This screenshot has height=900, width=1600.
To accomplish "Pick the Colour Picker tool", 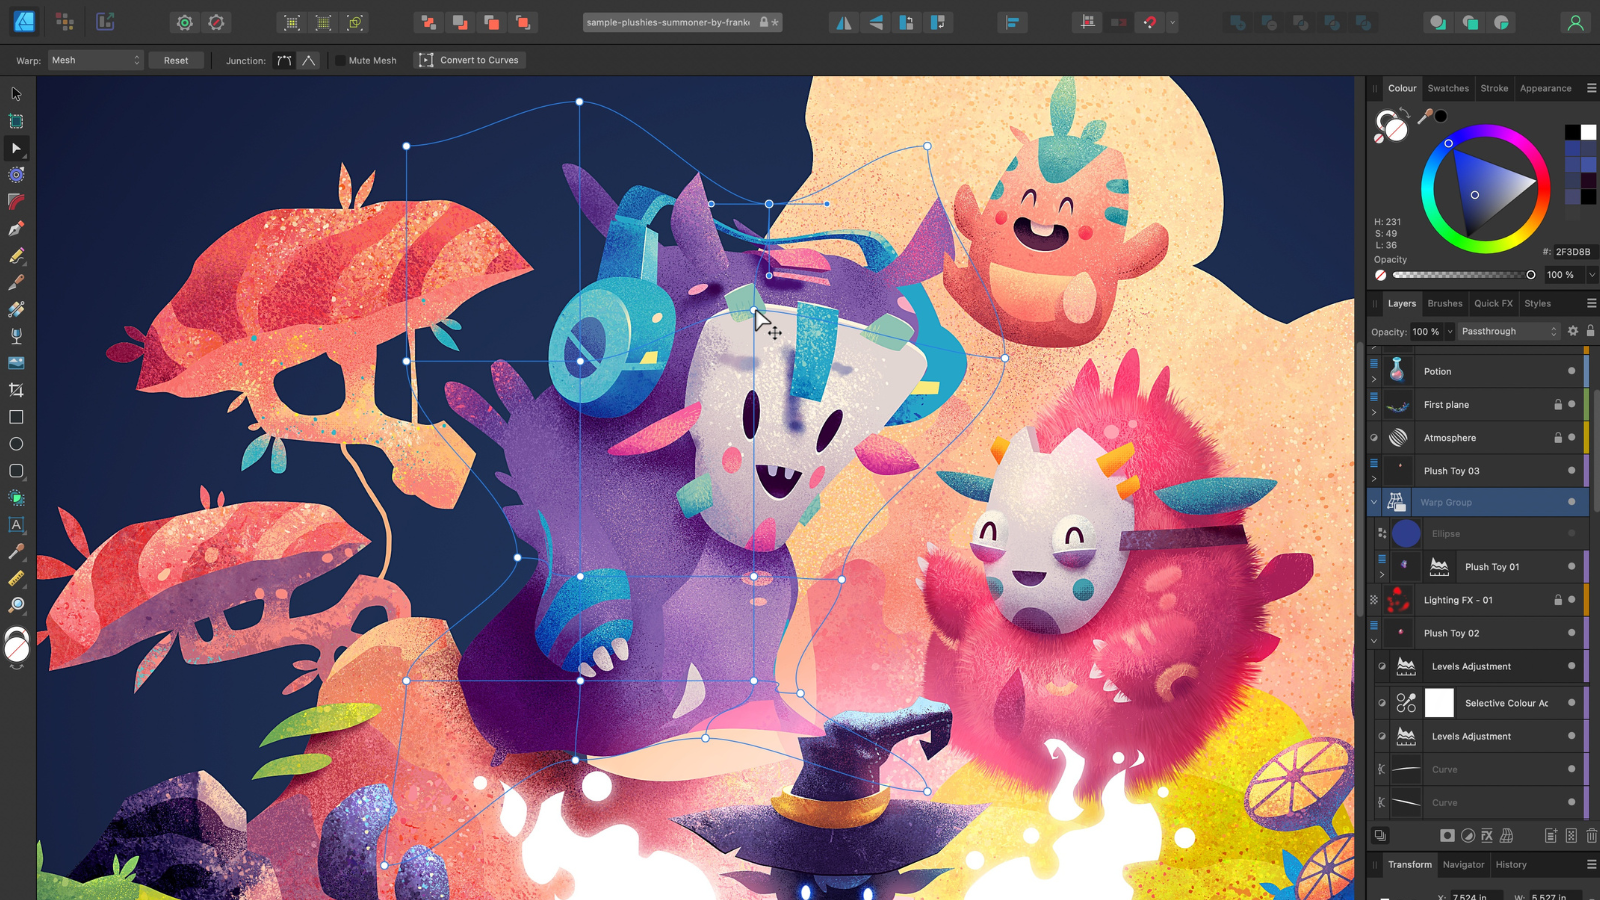I will click(16, 552).
